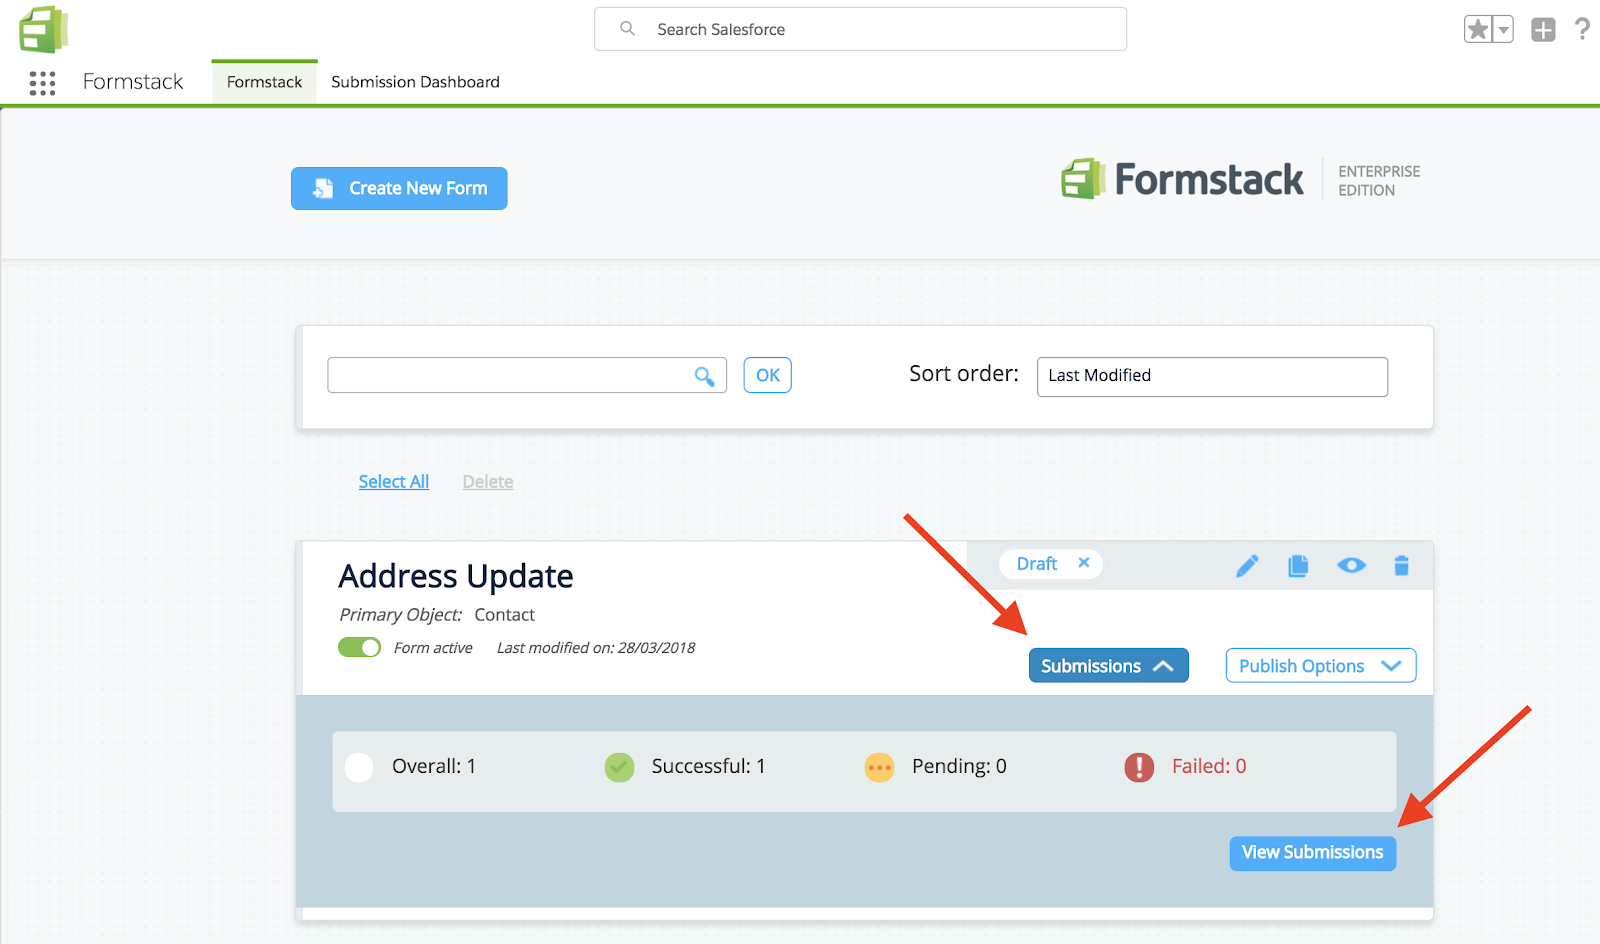The image size is (1600, 944).
Task: Click the Create New Form button
Action: pyautogui.click(x=399, y=188)
